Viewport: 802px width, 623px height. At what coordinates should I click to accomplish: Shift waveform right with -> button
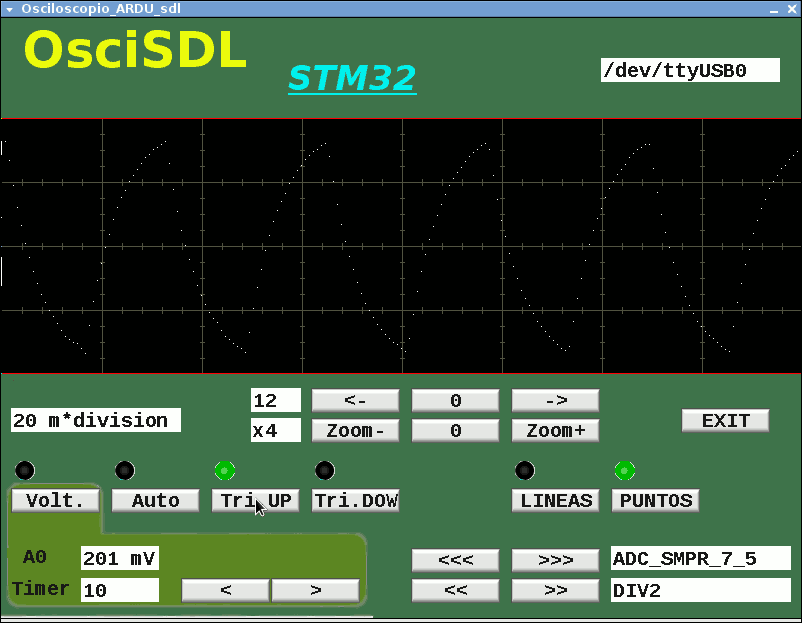[555, 400]
